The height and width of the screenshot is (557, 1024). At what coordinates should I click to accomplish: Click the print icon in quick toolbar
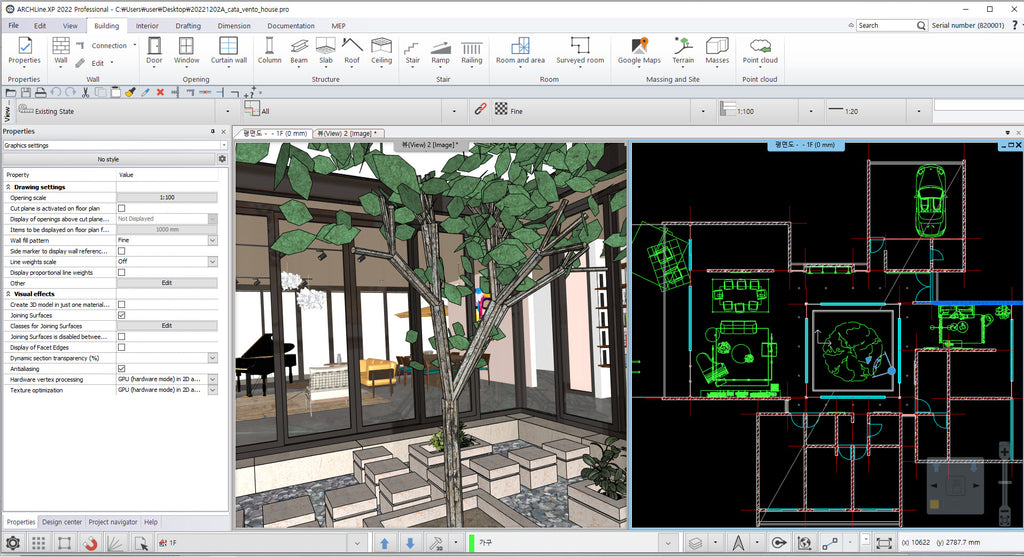click(40, 93)
